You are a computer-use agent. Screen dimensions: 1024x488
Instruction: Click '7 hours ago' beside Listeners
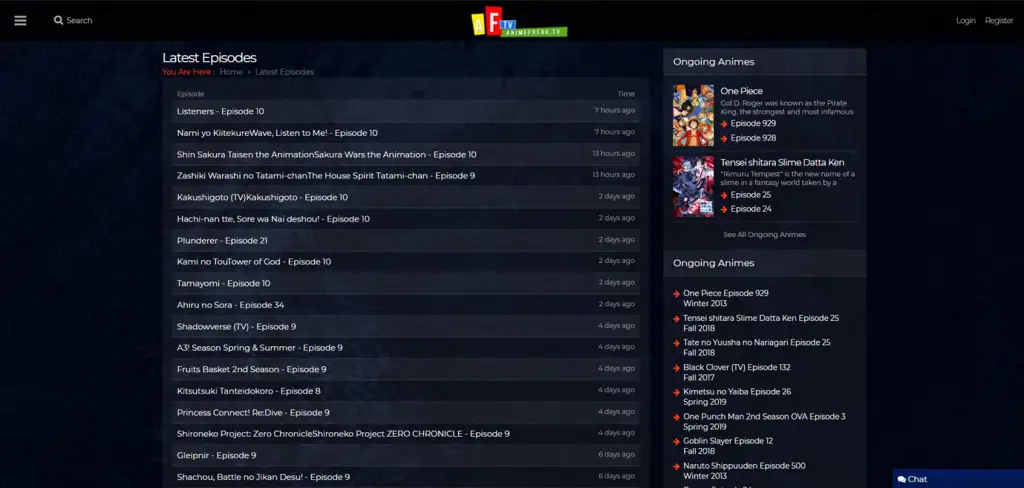tap(614, 110)
